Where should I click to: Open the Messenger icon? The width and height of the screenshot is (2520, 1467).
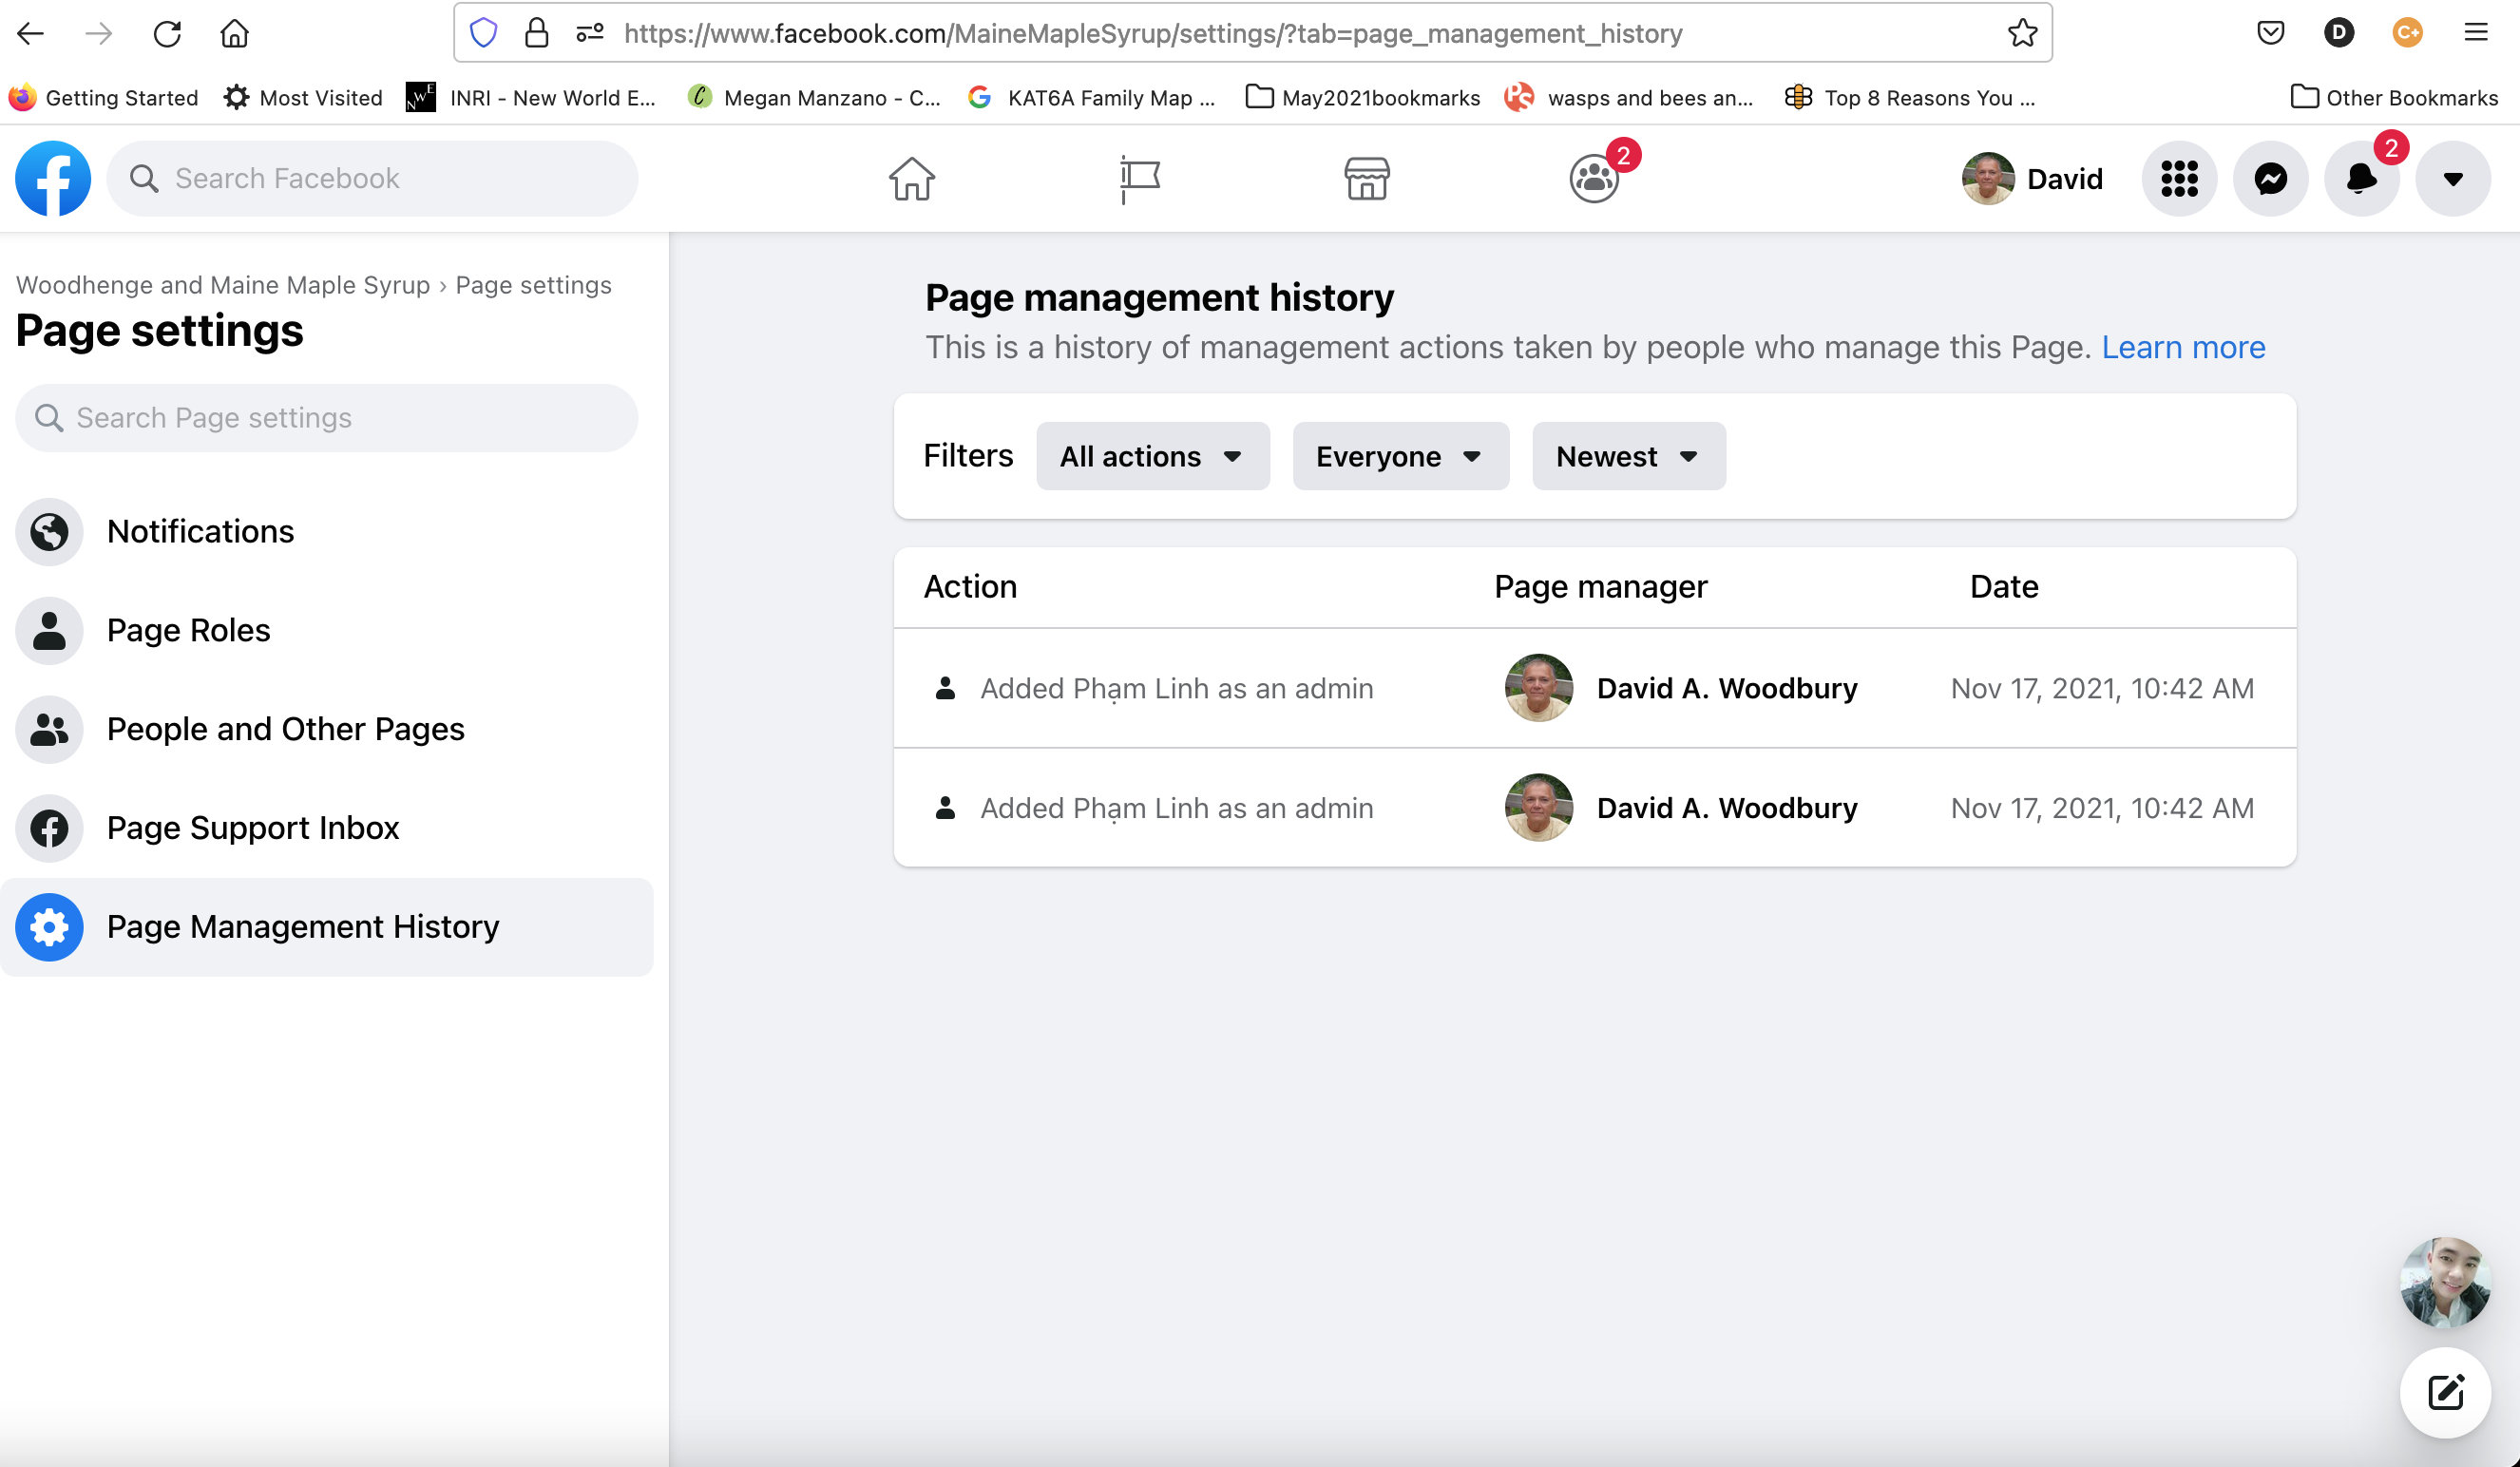pyautogui.click(x=2270, y=179)
